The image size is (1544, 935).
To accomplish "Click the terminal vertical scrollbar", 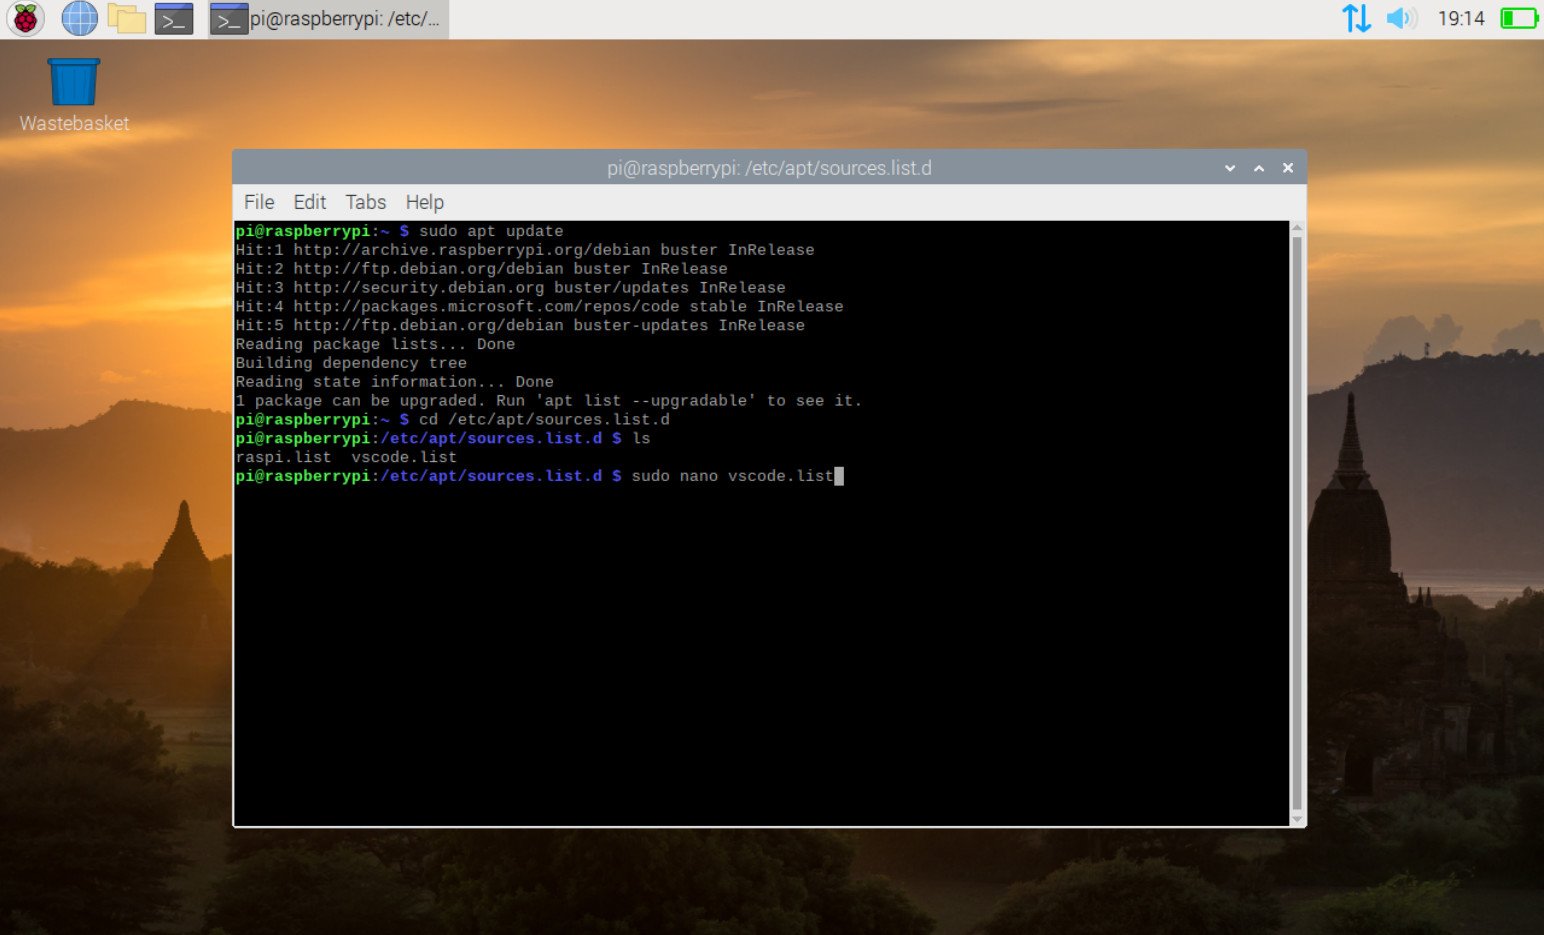I will pyautogui.click(x=1297, y=523).
